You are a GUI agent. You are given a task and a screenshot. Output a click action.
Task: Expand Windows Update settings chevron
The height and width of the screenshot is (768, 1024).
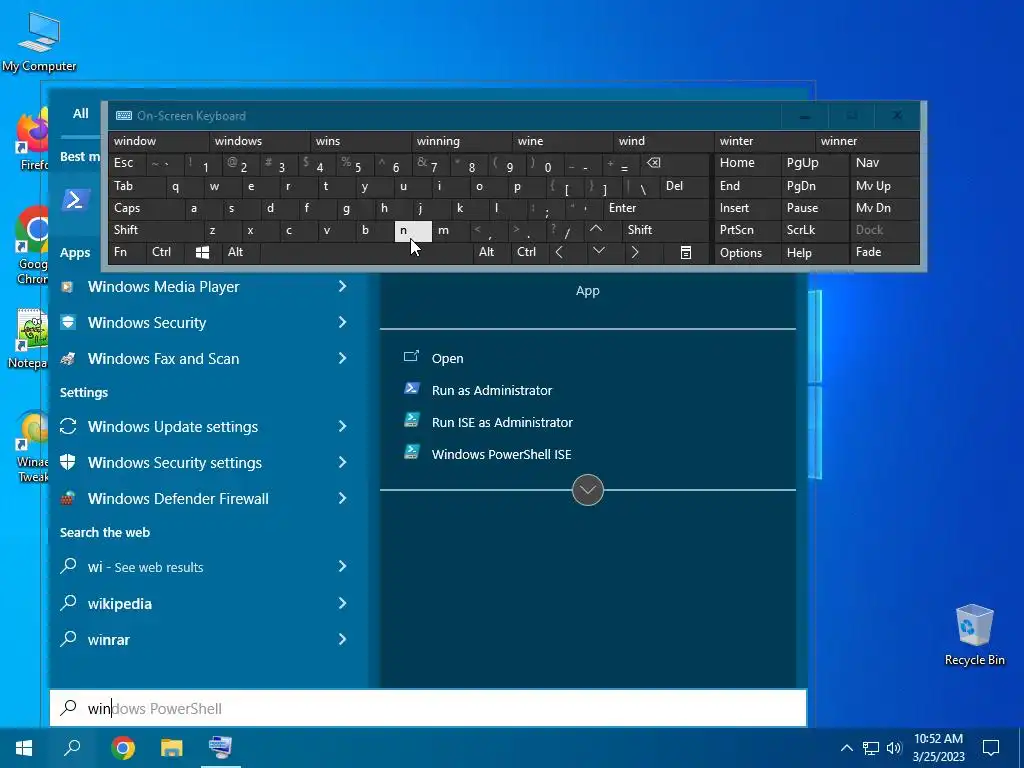(342, 426)
